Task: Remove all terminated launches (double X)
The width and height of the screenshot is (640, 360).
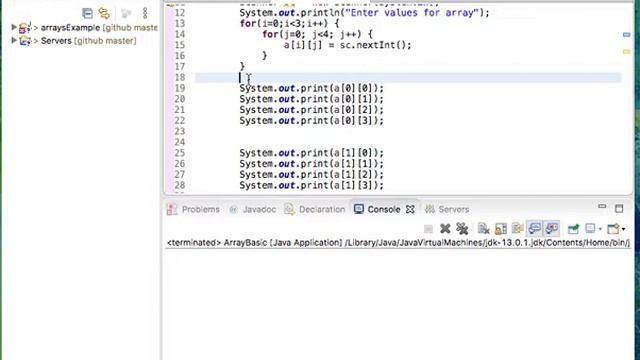Action: [462, 229]
